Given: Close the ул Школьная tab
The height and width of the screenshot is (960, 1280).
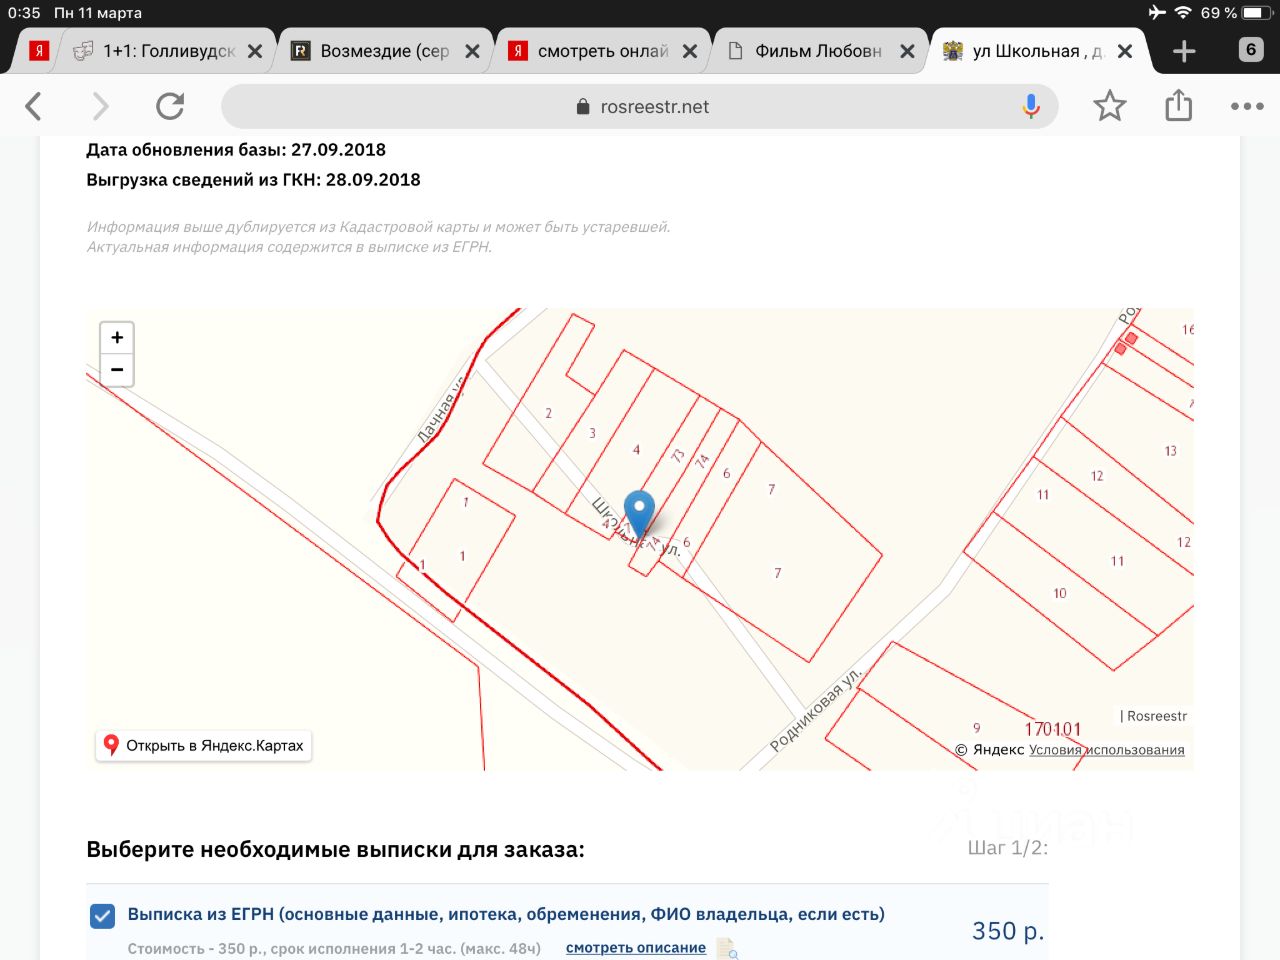Looking at the screenshot, I should pyautogui.click(x=1125, y=51).
